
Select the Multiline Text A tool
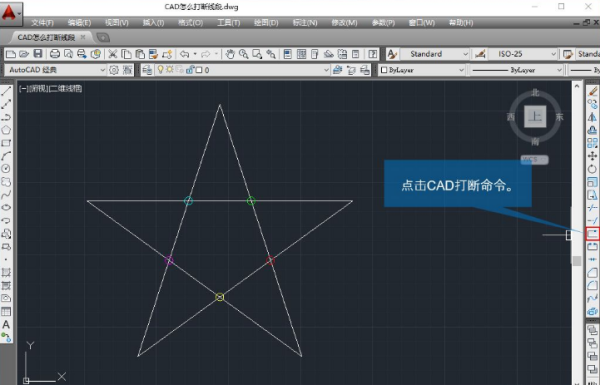(6, 325)
